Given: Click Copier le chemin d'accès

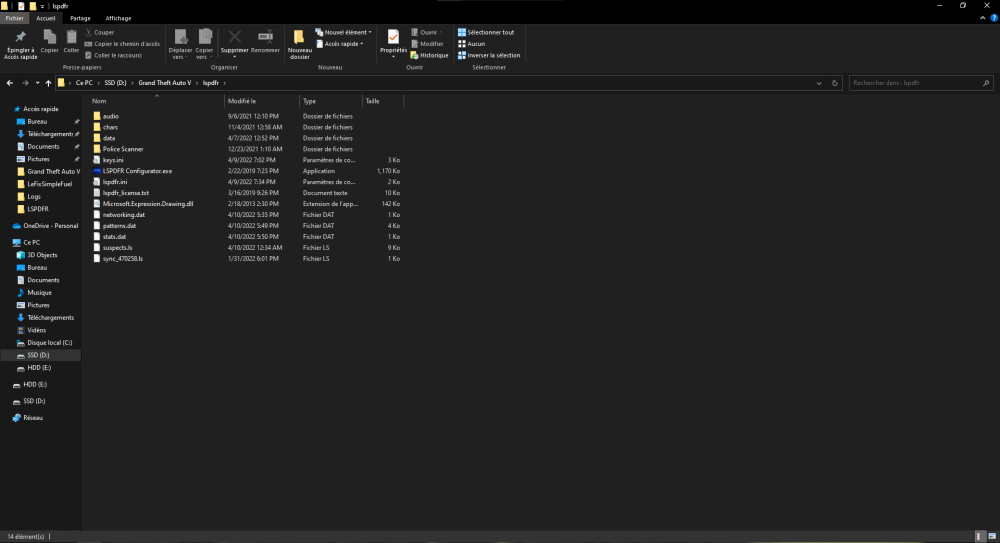Looking at the screenshot, I should coord(122,44).
